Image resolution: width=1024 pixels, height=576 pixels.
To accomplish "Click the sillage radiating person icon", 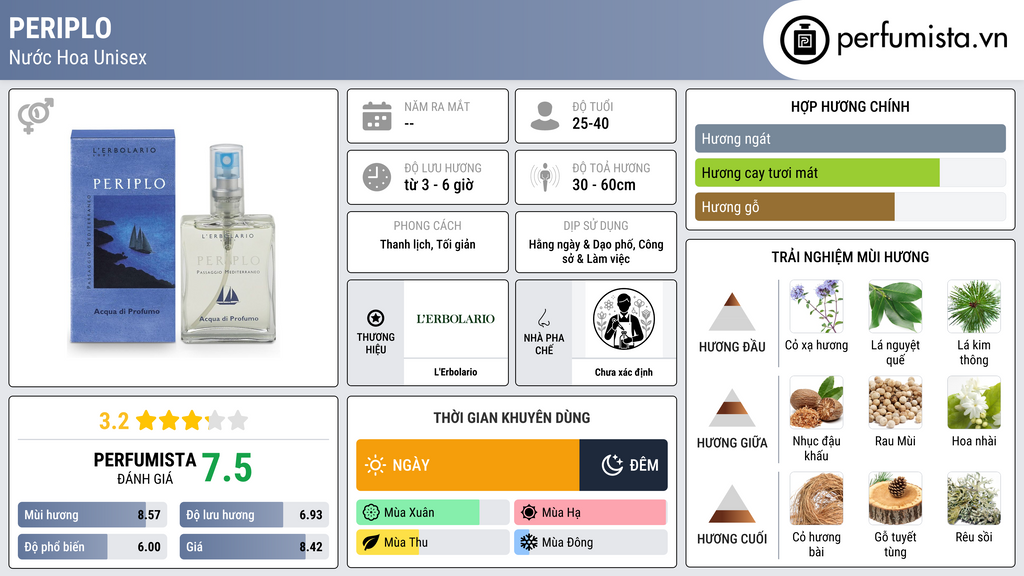I will [x=545, y=177].
